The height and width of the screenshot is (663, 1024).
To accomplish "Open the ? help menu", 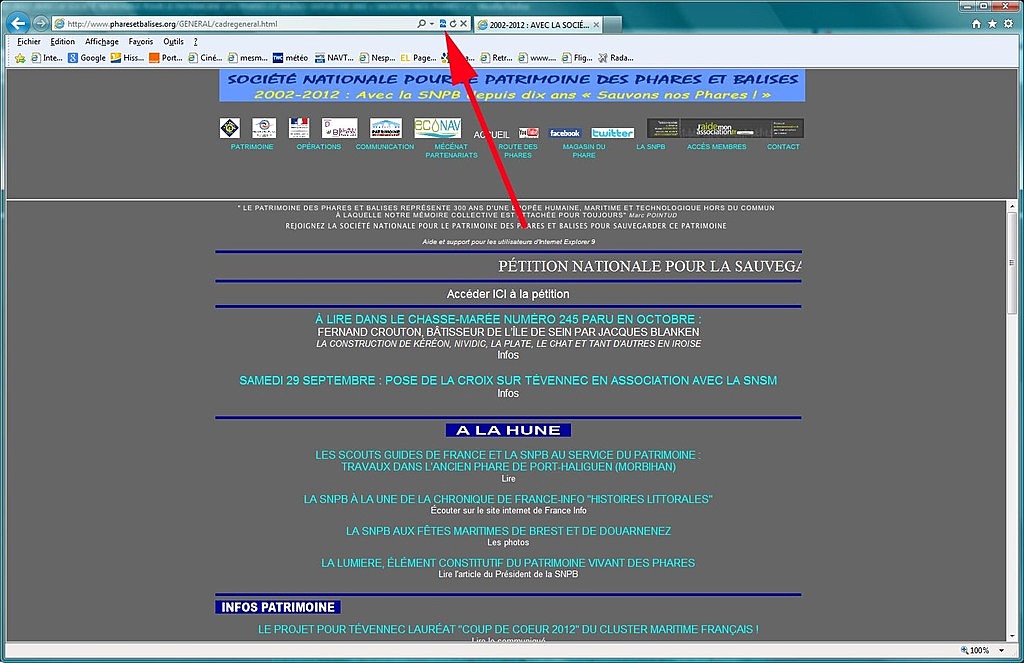I will pyautogui.click(x=195, y=41).
